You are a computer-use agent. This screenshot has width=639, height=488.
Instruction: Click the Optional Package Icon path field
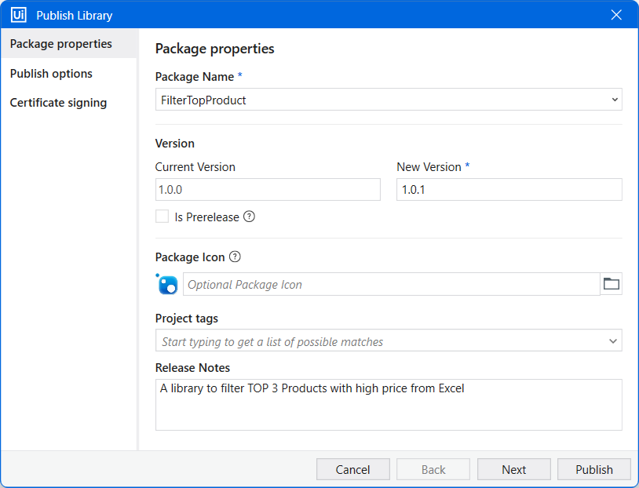(x=392, y=284)
